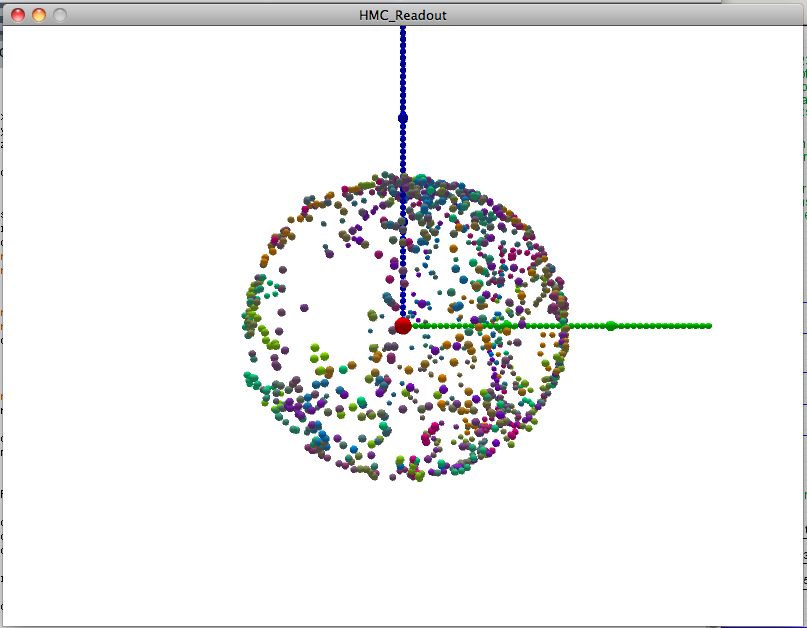Click the HMC_Readout window title
The image size is (807, 628).
[x=403, y=15]
